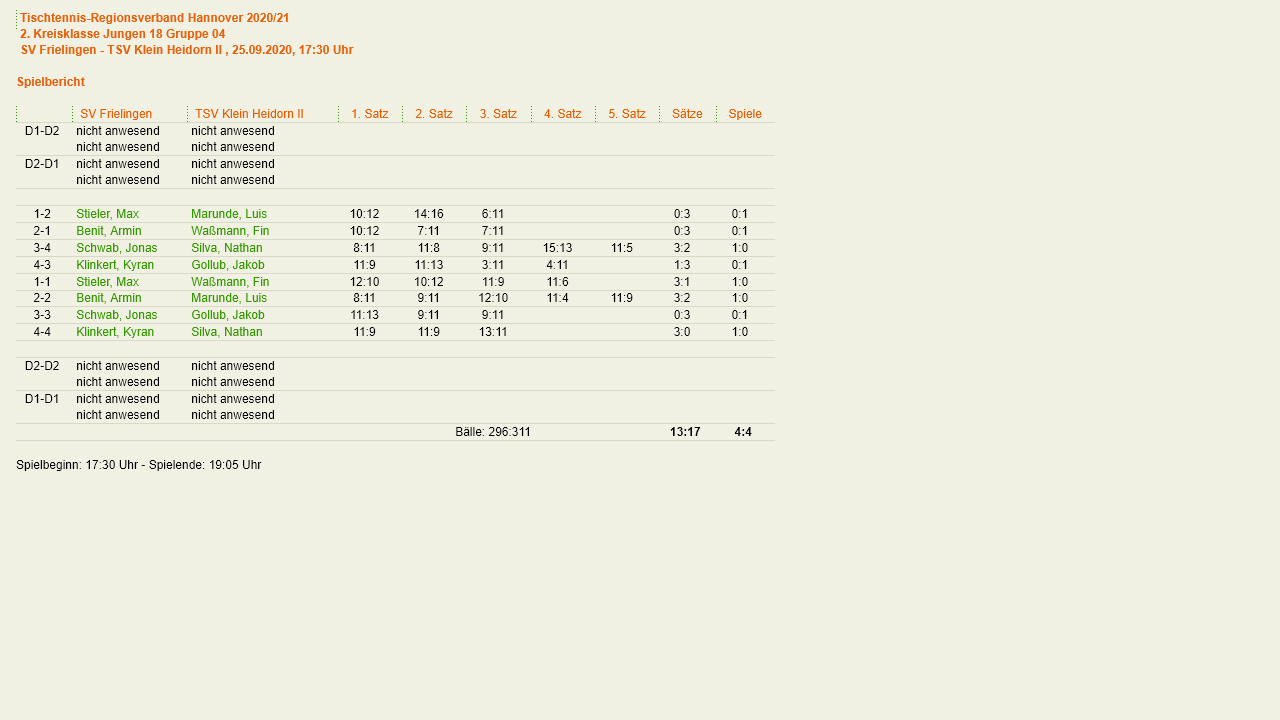Open Gollub, Jakob in the 4-3 match row
1280x720 pixels.
[228, 265]
